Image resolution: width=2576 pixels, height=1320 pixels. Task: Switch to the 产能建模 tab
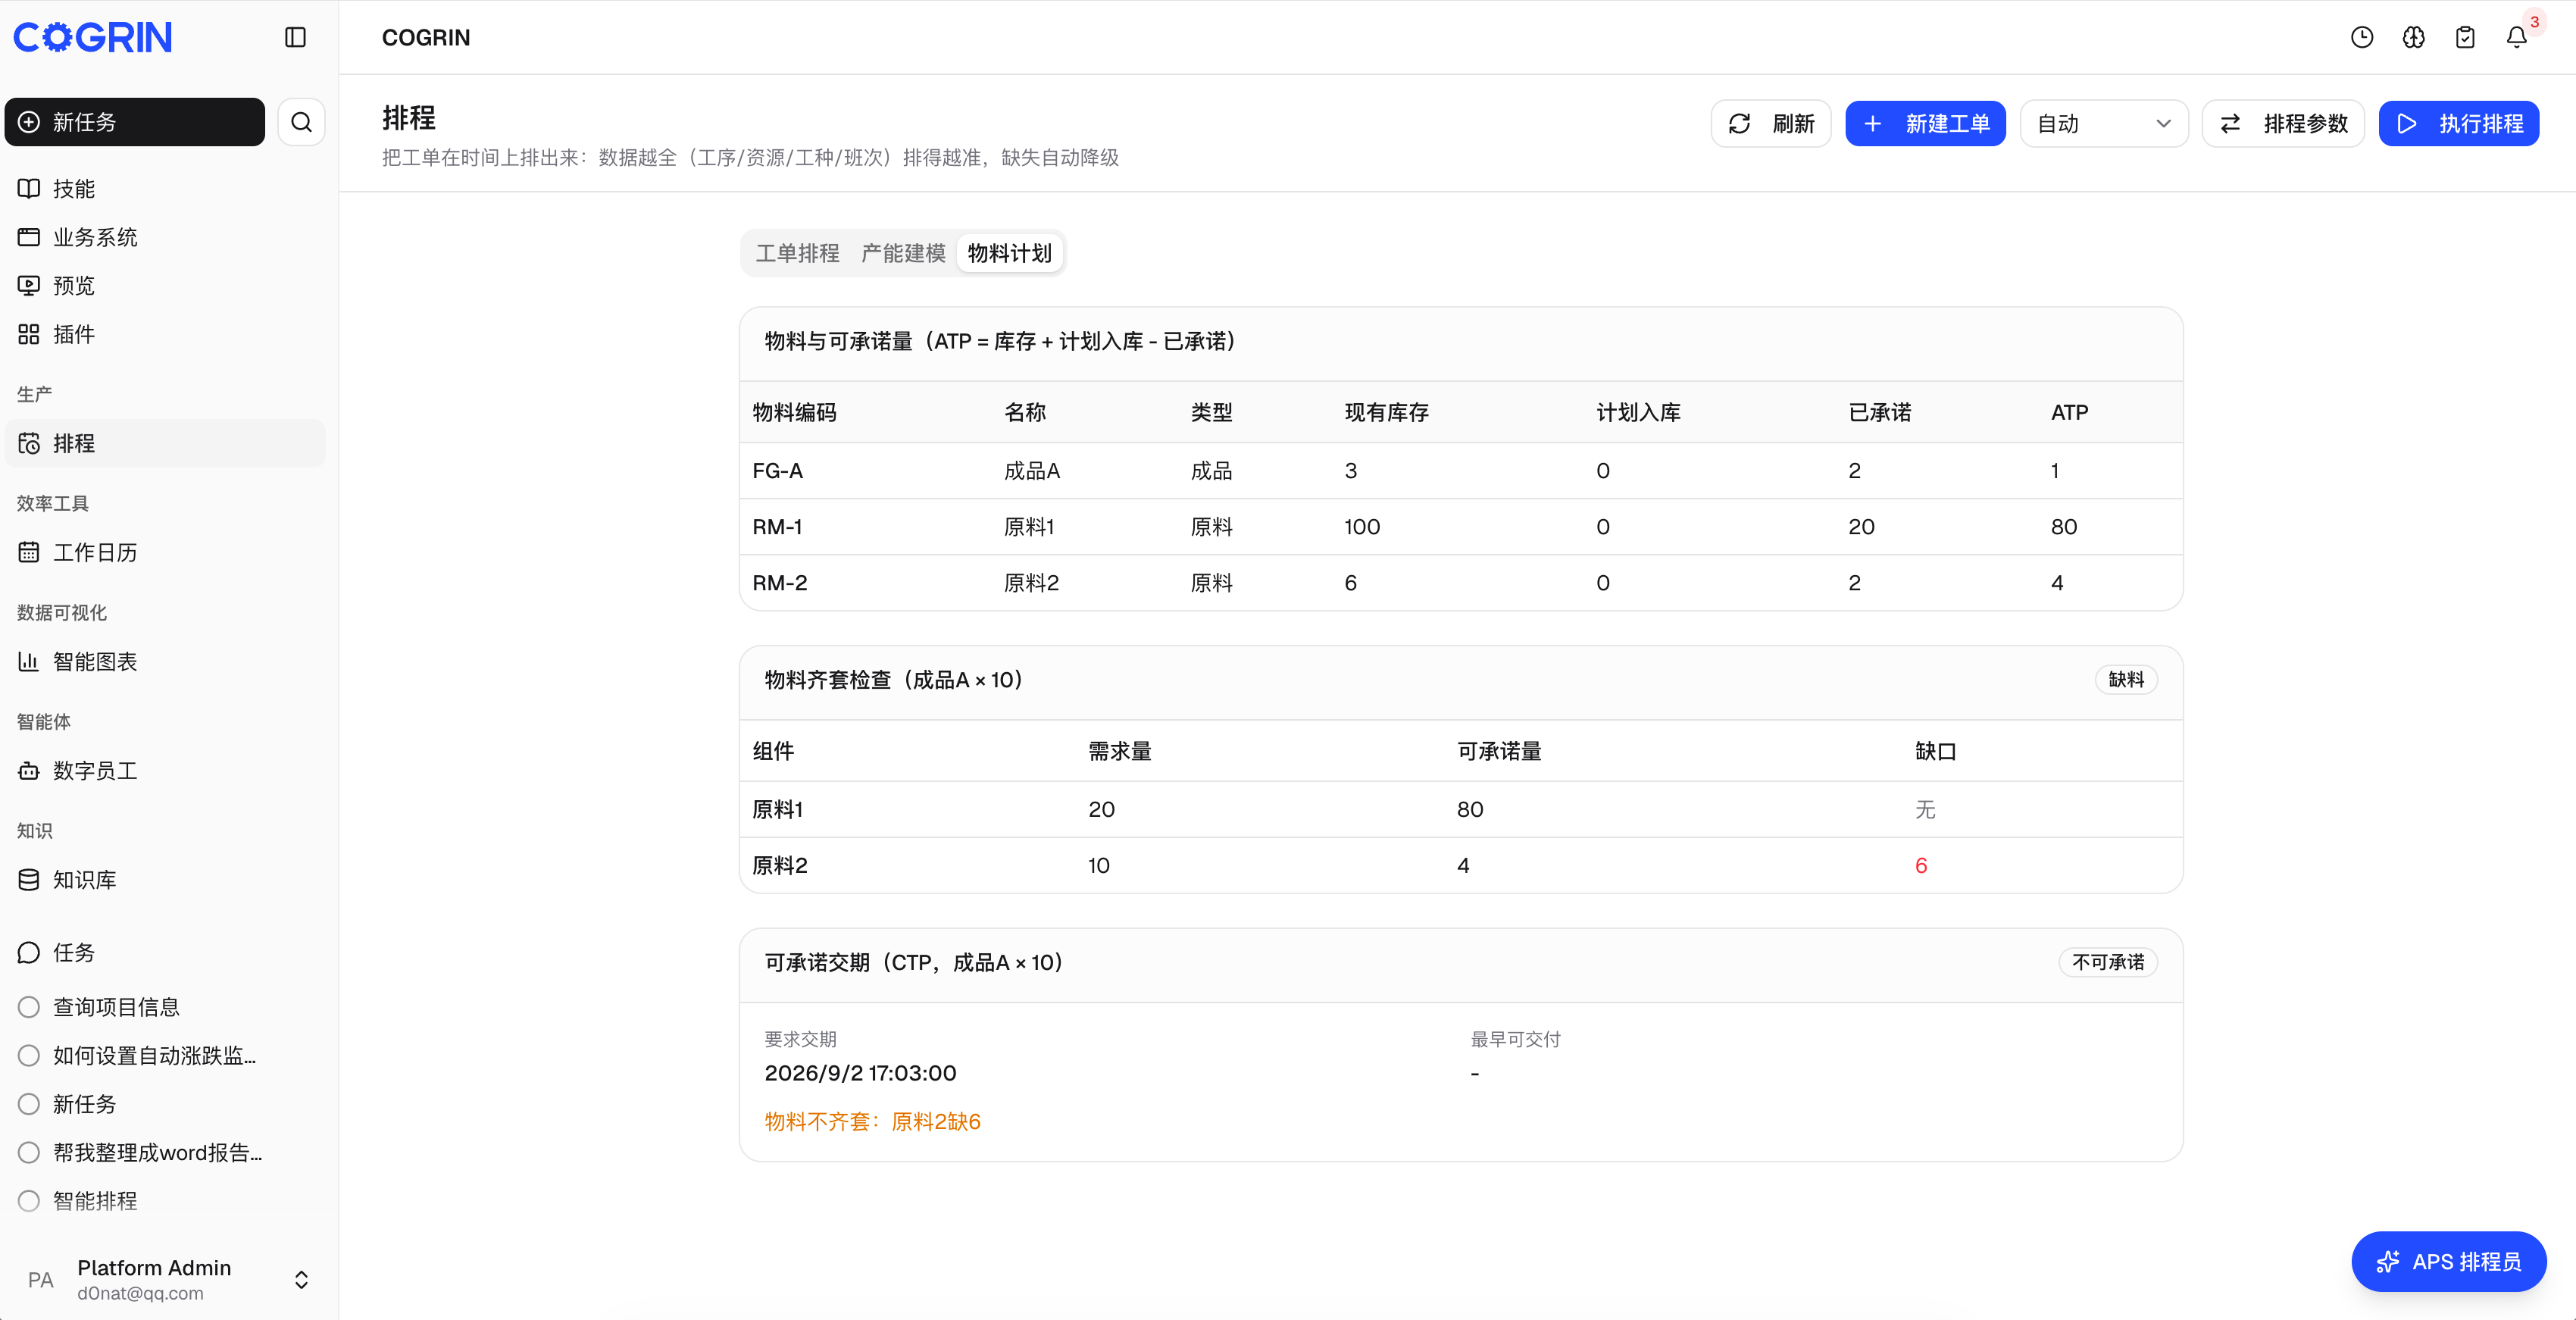tap(903, 254)
